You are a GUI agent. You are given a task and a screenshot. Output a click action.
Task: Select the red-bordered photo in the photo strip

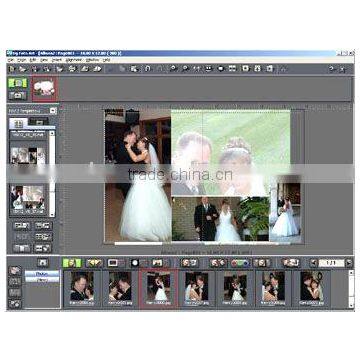(158, 289)
